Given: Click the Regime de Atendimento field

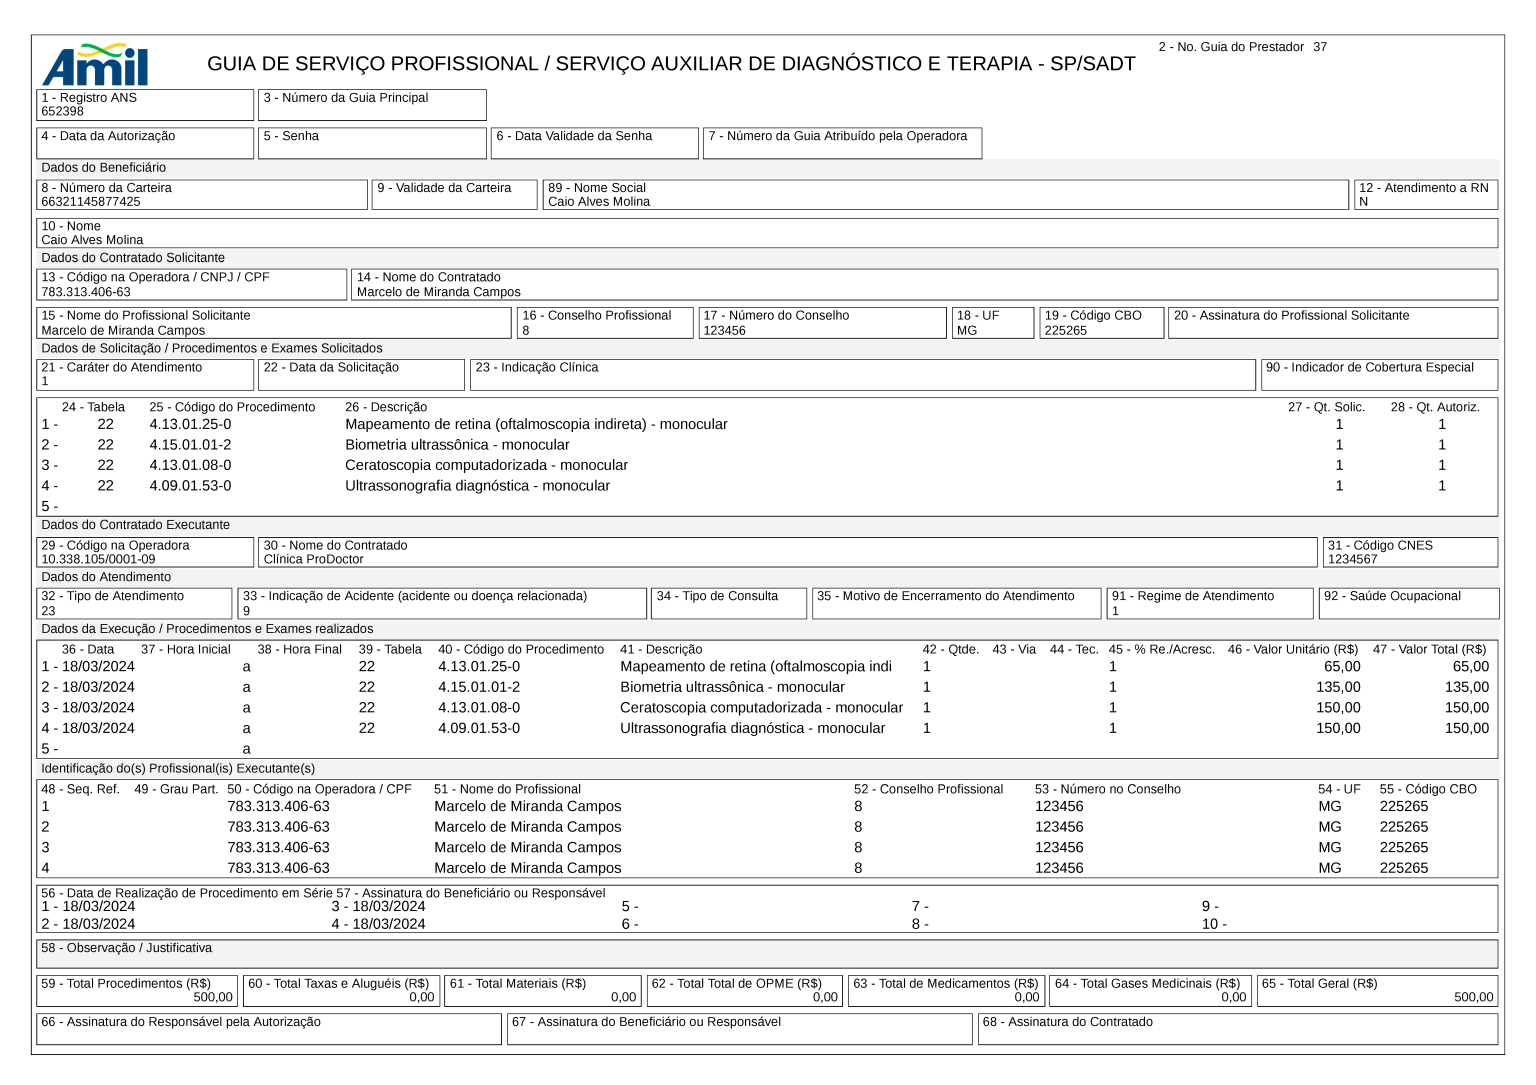Looking at the screenshot, I should (x=1209, y=604).
